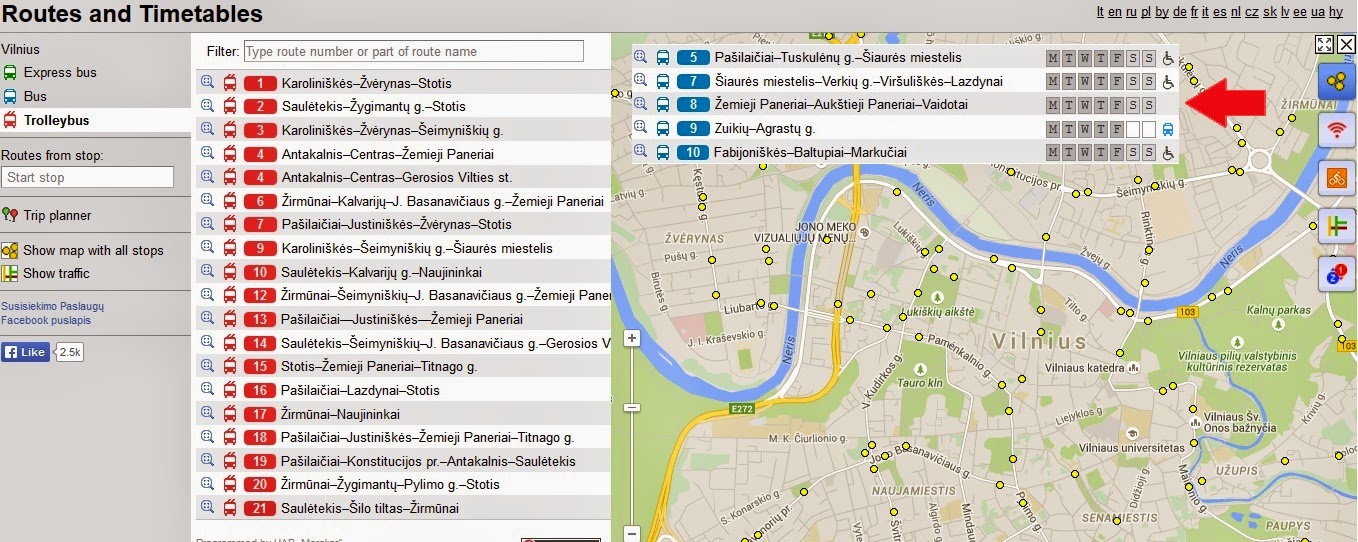Viewport: 1358px width, 542px height.
Task: Switch language to hy
Action: click(x=1336, y=12)
